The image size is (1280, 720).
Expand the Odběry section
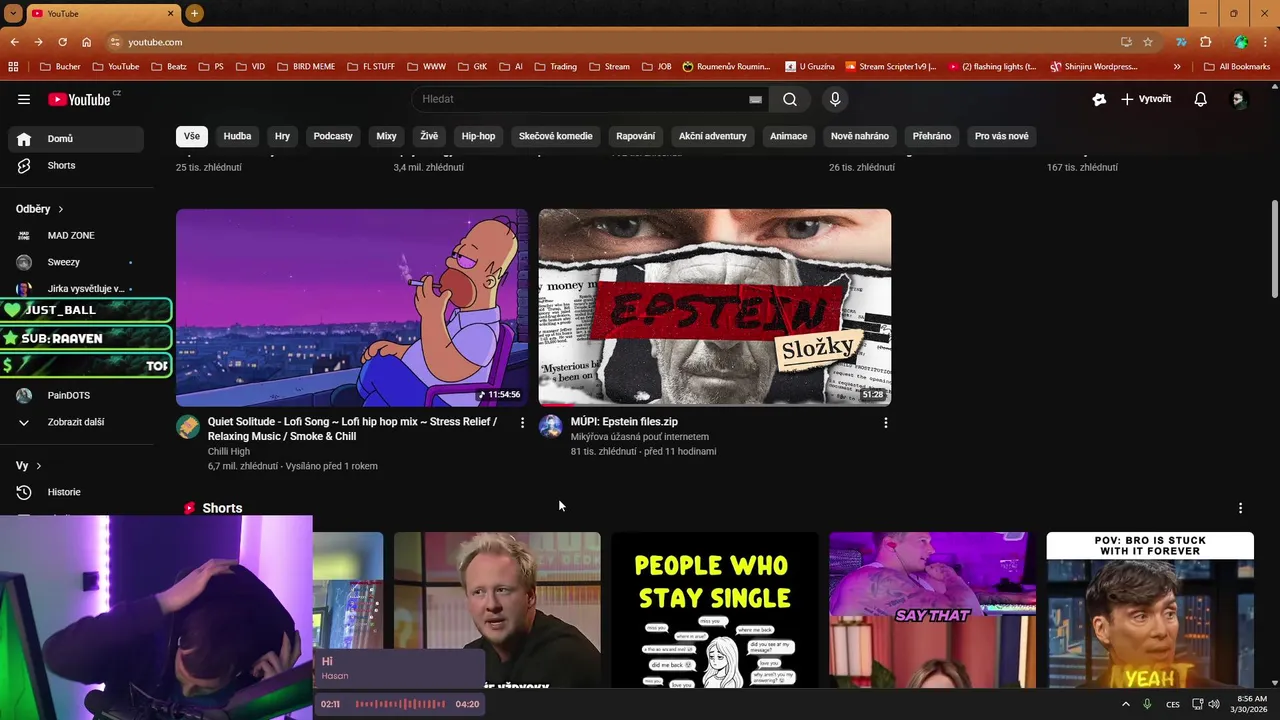pyautogui.click(x=40, y=209)
